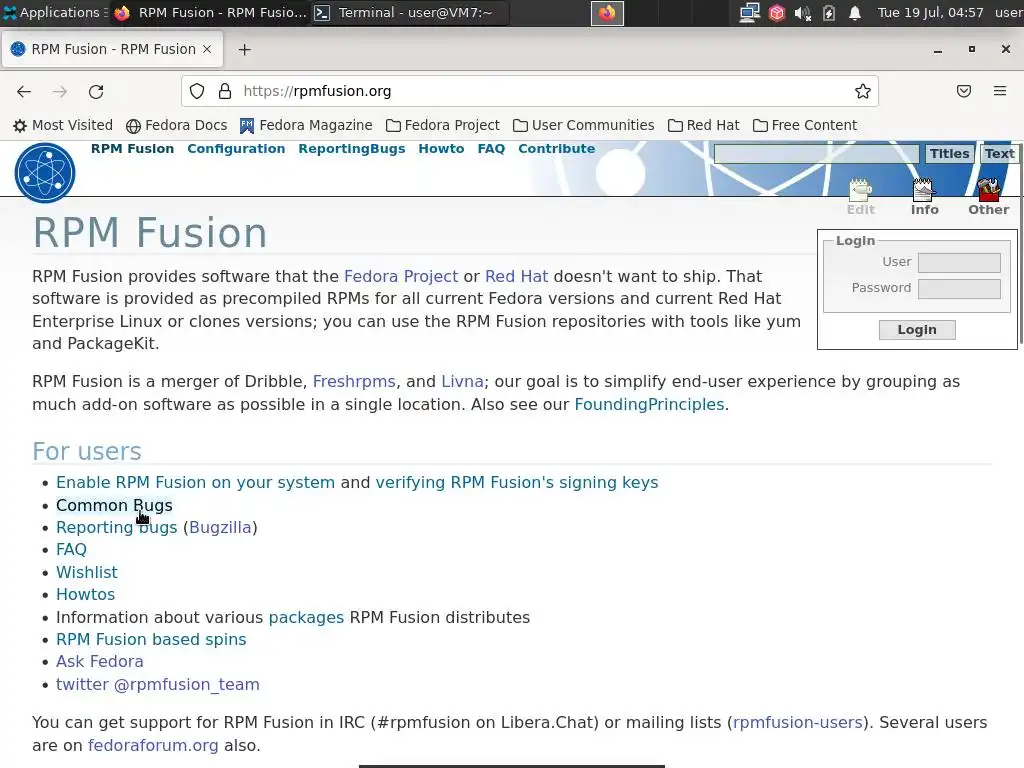Open the Howtos list link
This screenshot has width=1024, height=768.
click(86, 595)
